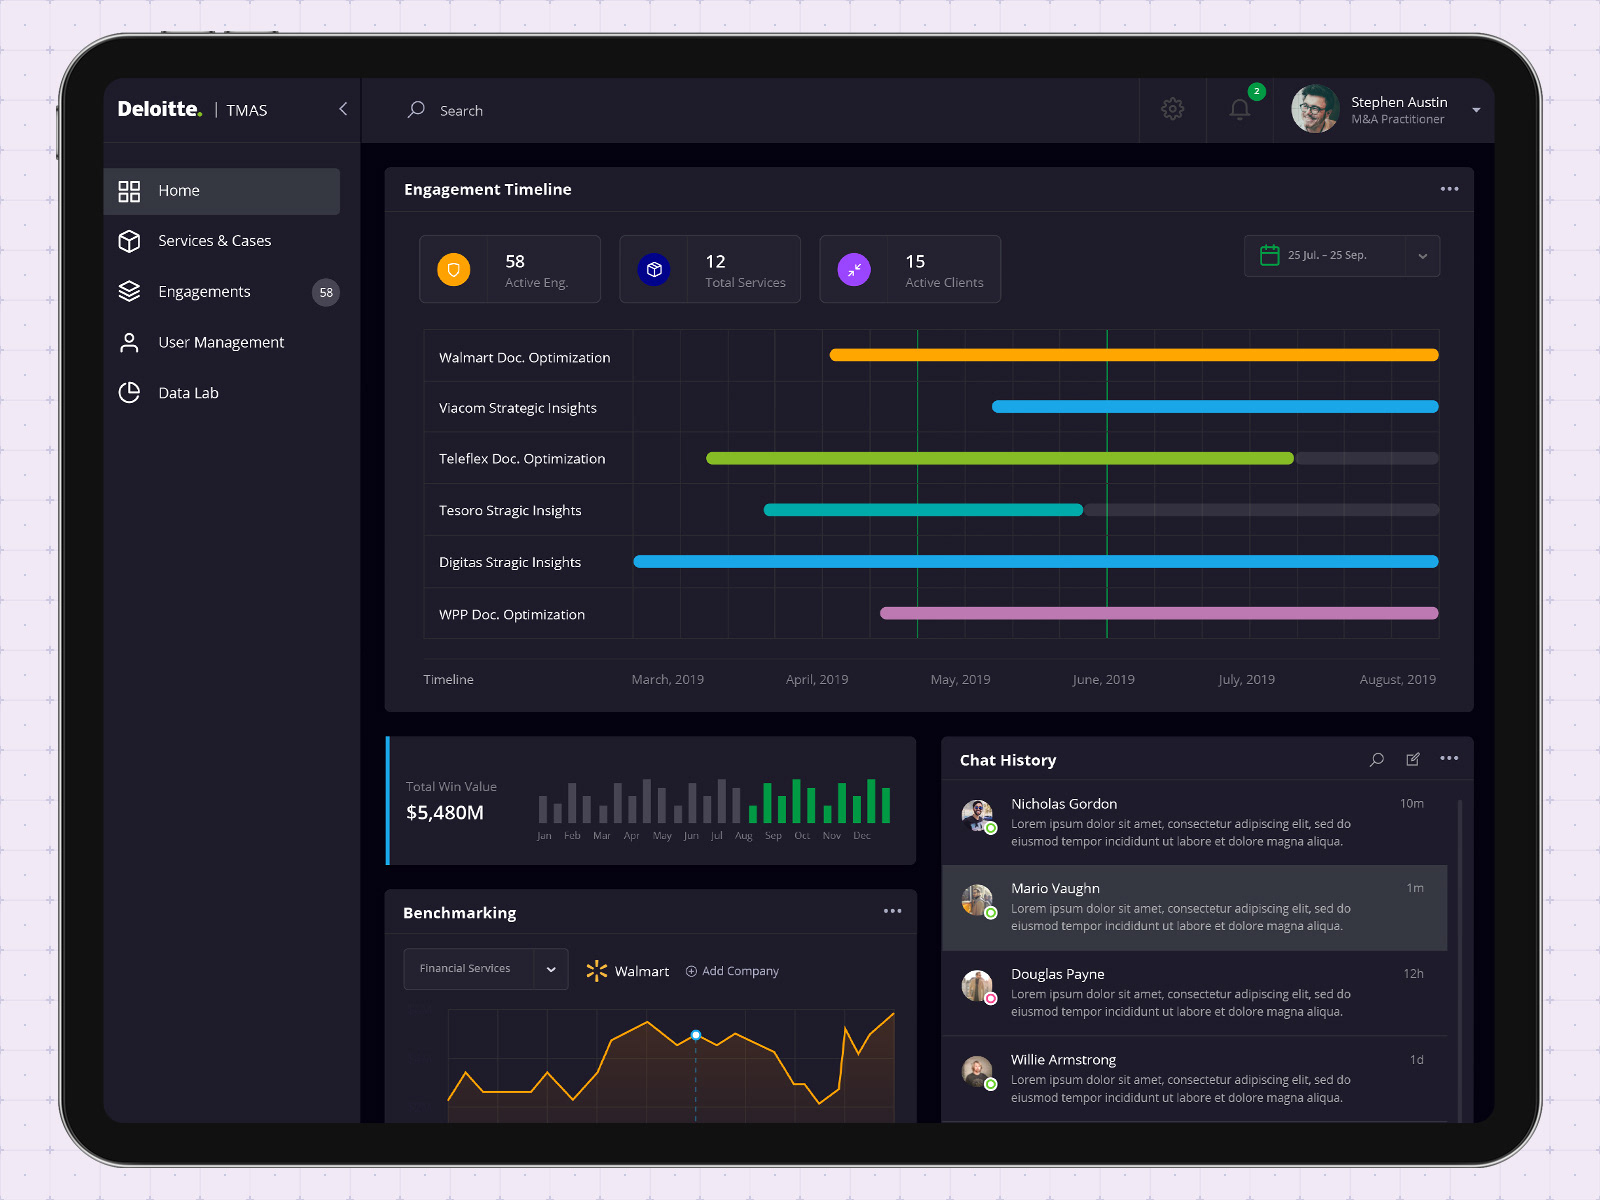1600x1200 pixels.
Task: Open Engagement Timeline more options menu
Action: pos(1449,189)
